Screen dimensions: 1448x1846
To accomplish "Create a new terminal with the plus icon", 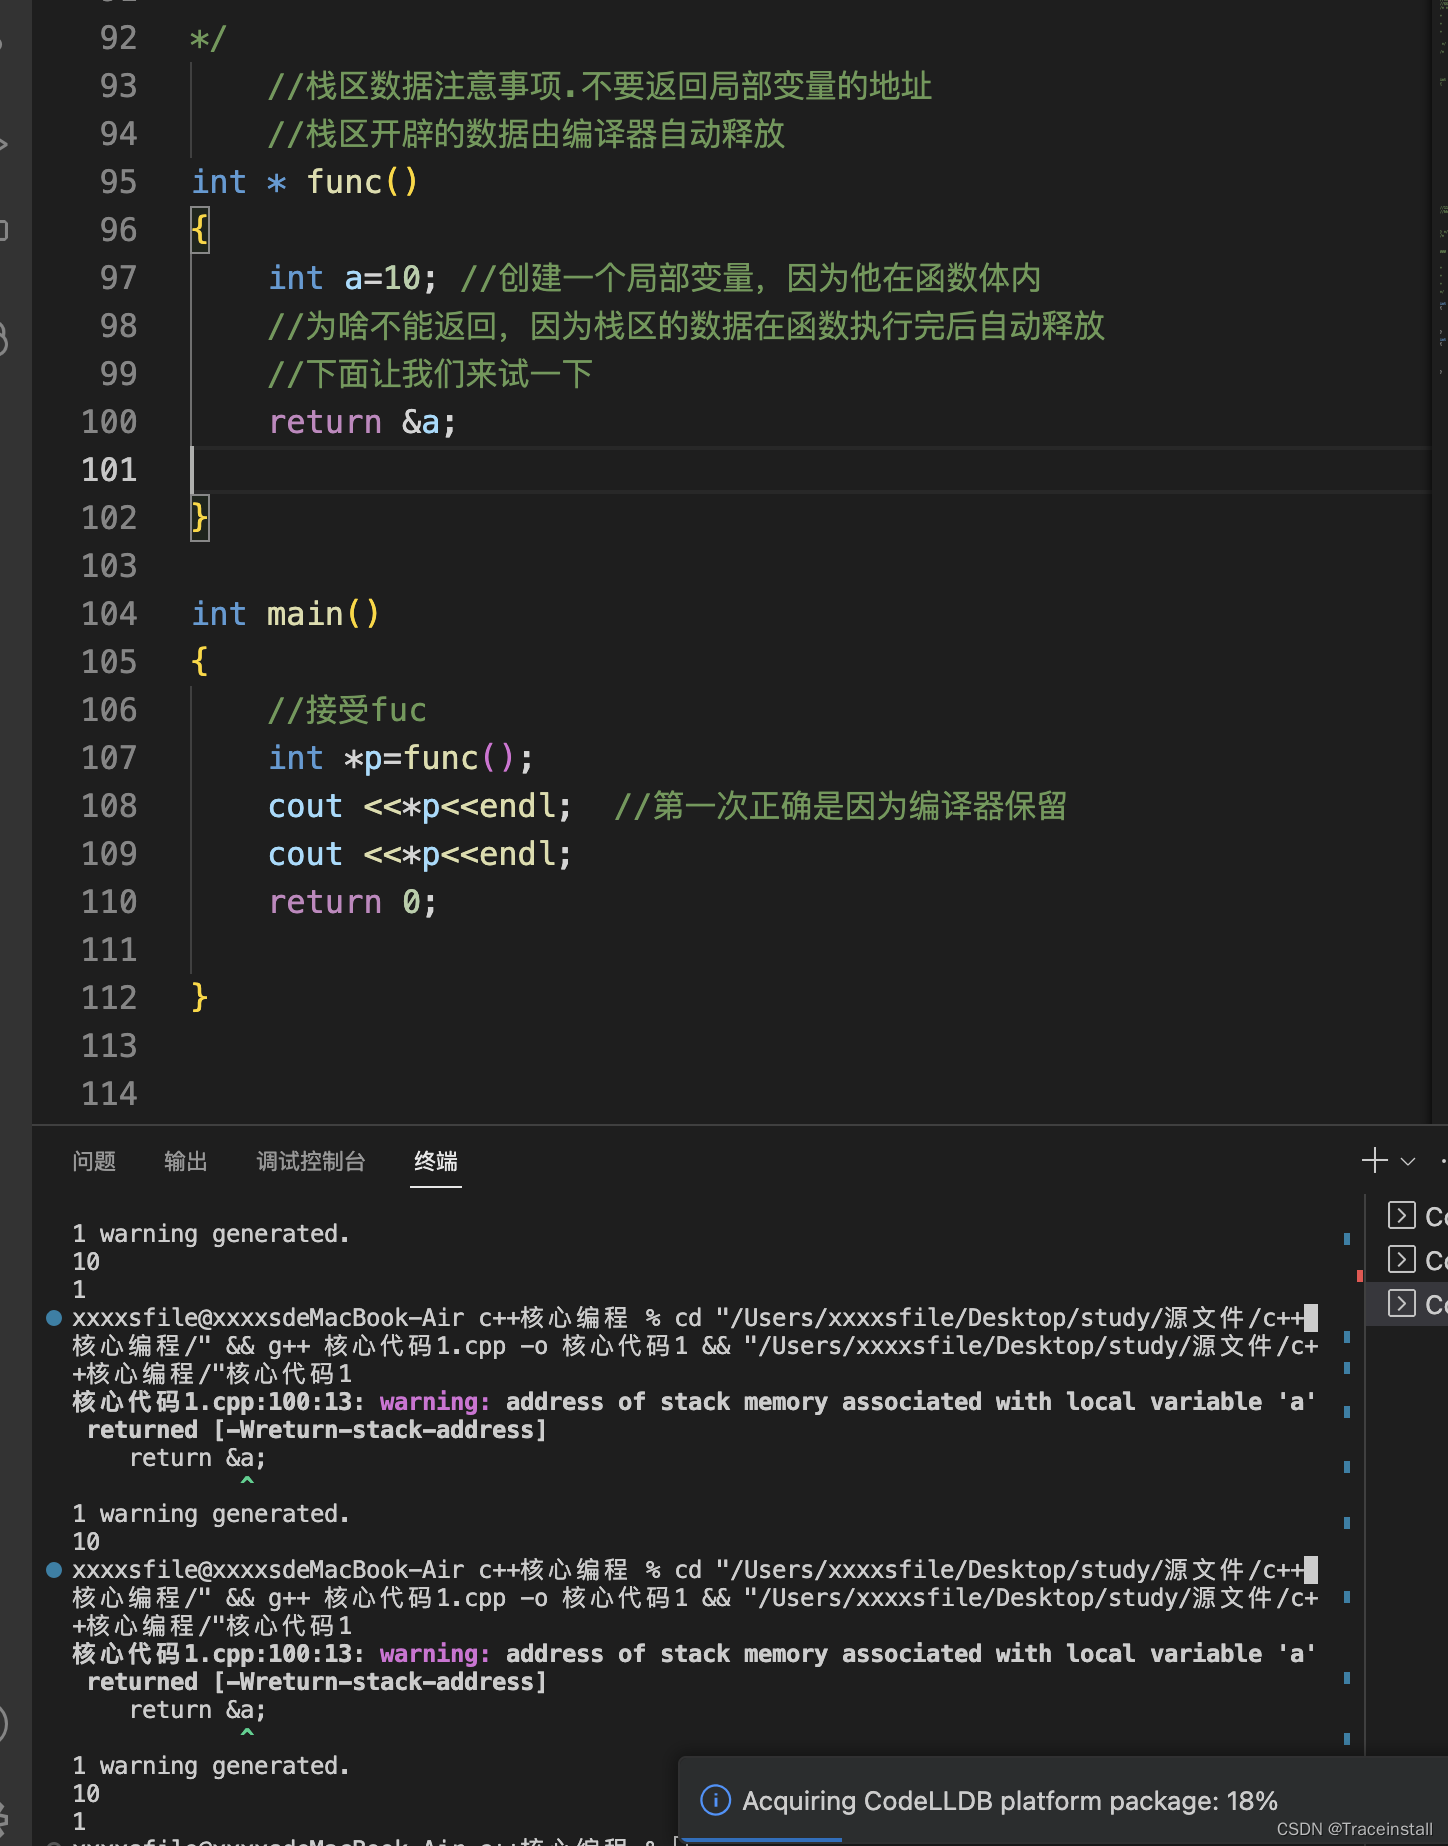I will tap(1375, 1160).
